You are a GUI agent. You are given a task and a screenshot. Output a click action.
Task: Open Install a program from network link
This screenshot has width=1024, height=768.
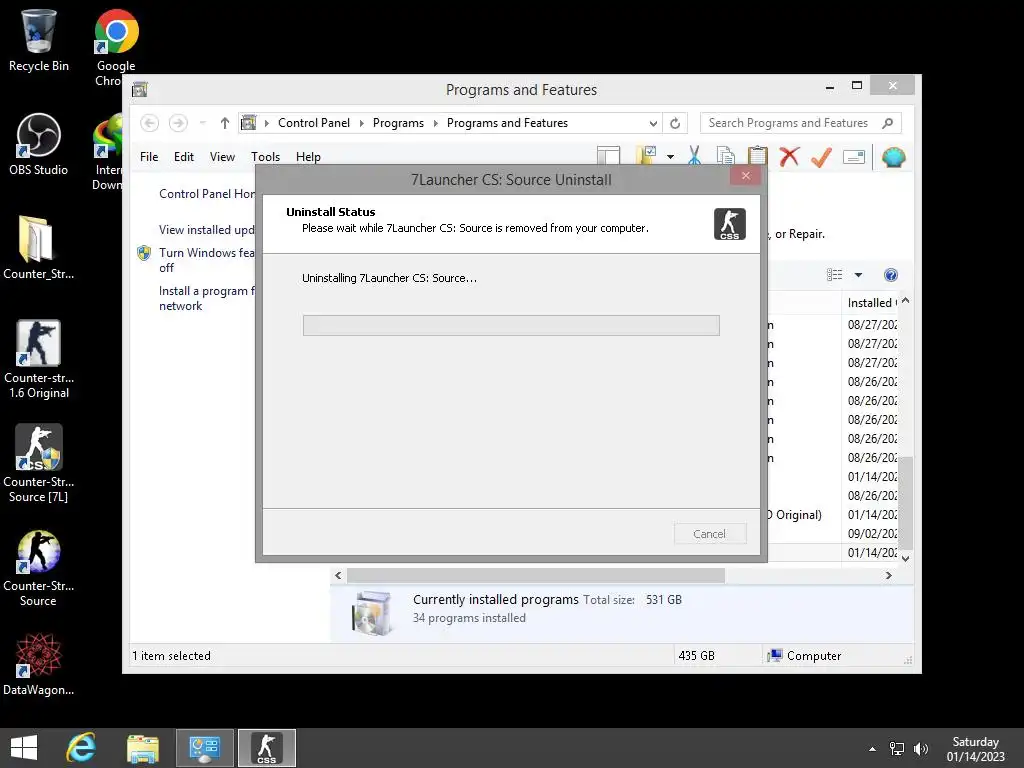206,298
